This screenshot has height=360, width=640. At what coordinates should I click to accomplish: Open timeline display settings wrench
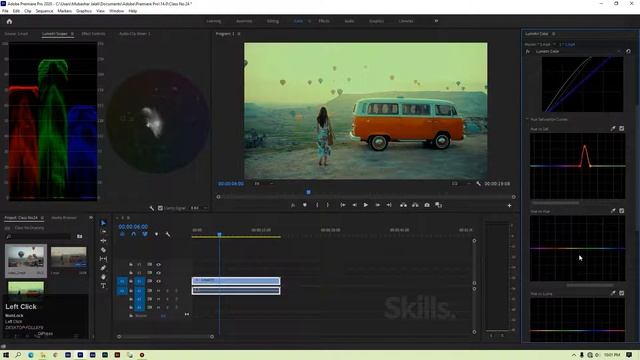pyautogui.click(x=168, y=234)
